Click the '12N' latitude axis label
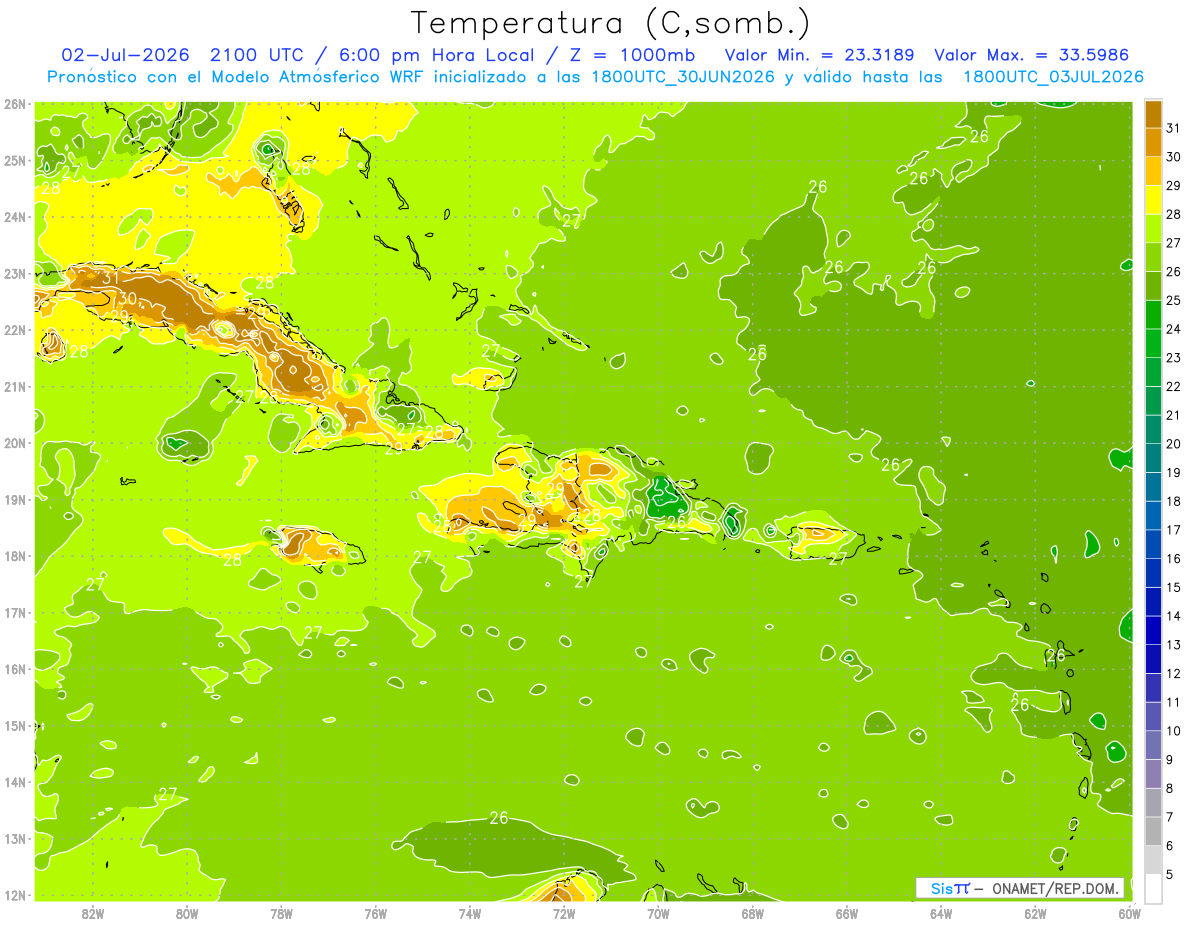1200x927 pixels. [14, 895]
